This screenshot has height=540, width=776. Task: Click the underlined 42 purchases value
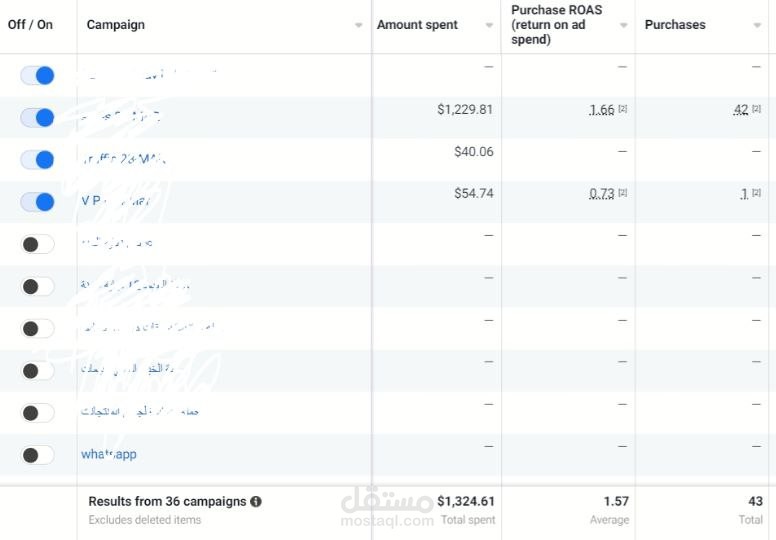[741, 110]
